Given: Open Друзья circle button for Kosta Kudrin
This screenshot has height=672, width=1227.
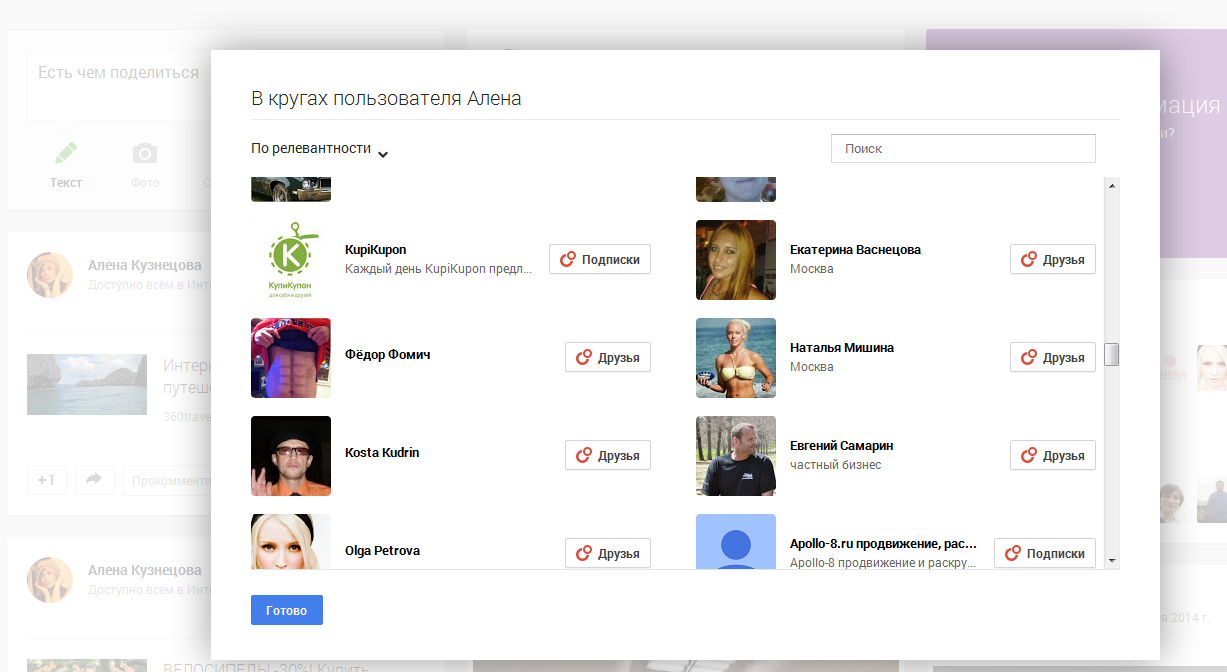Looking at the screenshot, I should [608, 456].
